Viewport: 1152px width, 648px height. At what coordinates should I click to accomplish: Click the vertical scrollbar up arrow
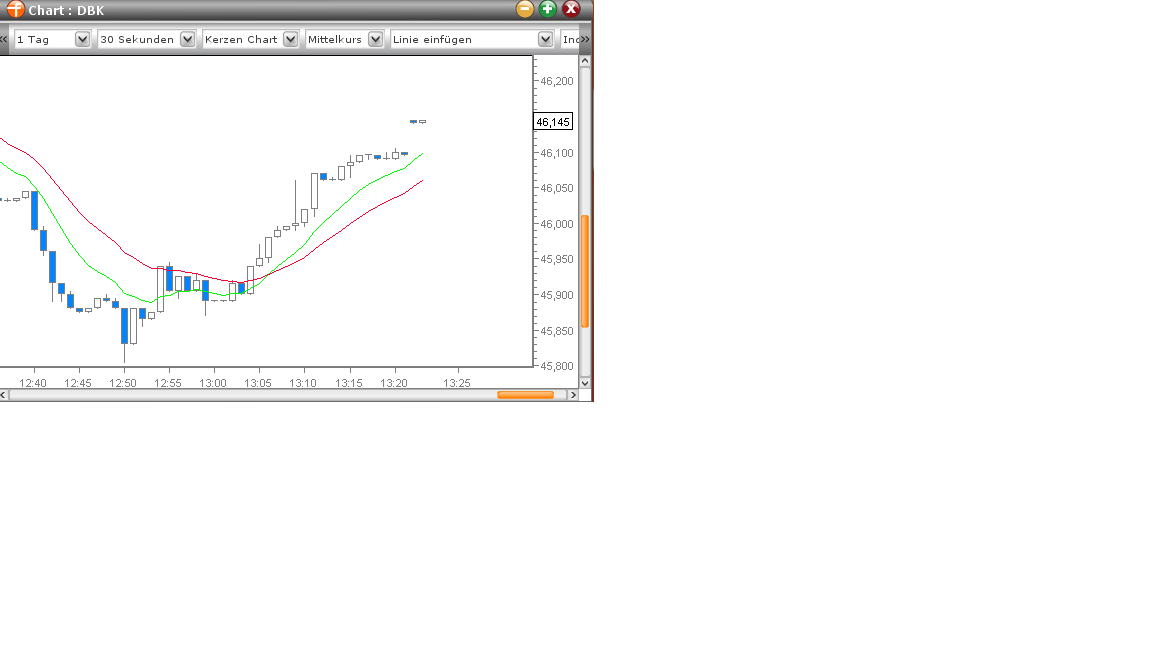click(585, 61)
